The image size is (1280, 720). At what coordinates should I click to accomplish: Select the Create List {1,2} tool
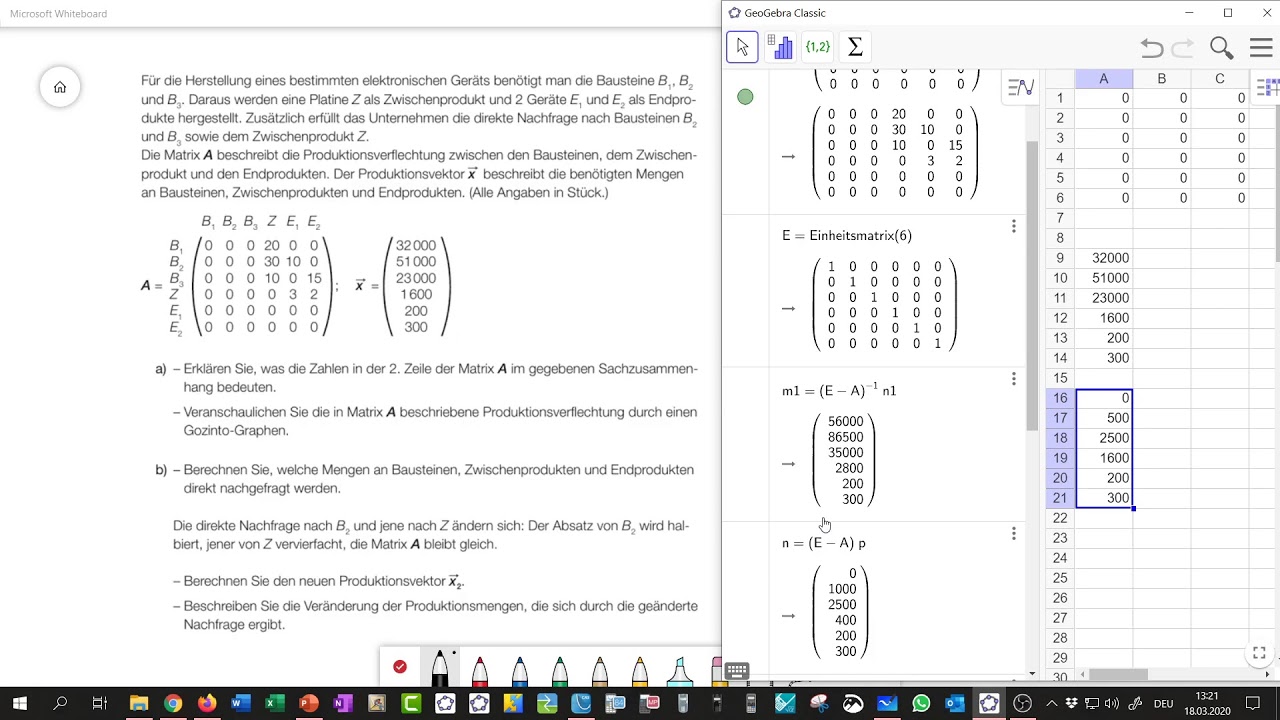[818, 47]
